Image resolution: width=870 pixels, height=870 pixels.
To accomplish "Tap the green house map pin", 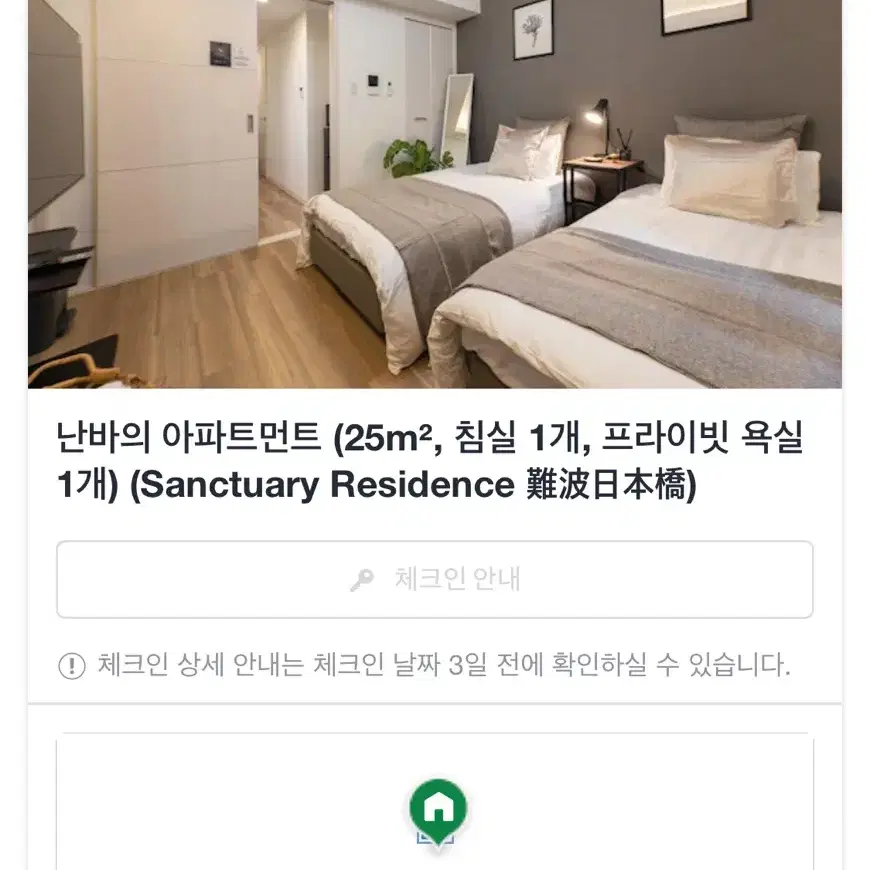I will [438, 812].
